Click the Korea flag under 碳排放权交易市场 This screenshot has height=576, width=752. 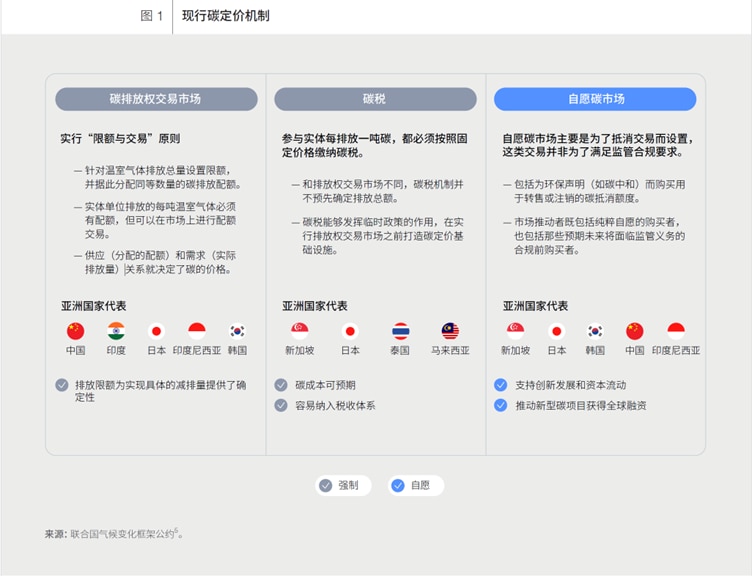coord(237,331)
